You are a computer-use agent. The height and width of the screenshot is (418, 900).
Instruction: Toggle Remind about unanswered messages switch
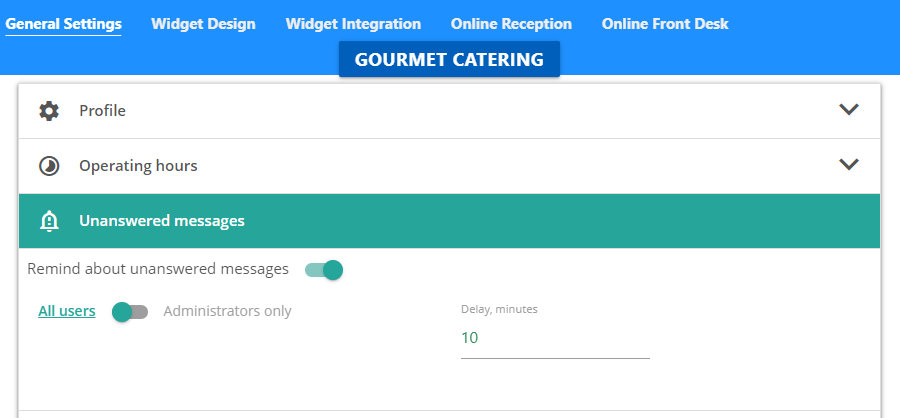click(x=324, y=270)
